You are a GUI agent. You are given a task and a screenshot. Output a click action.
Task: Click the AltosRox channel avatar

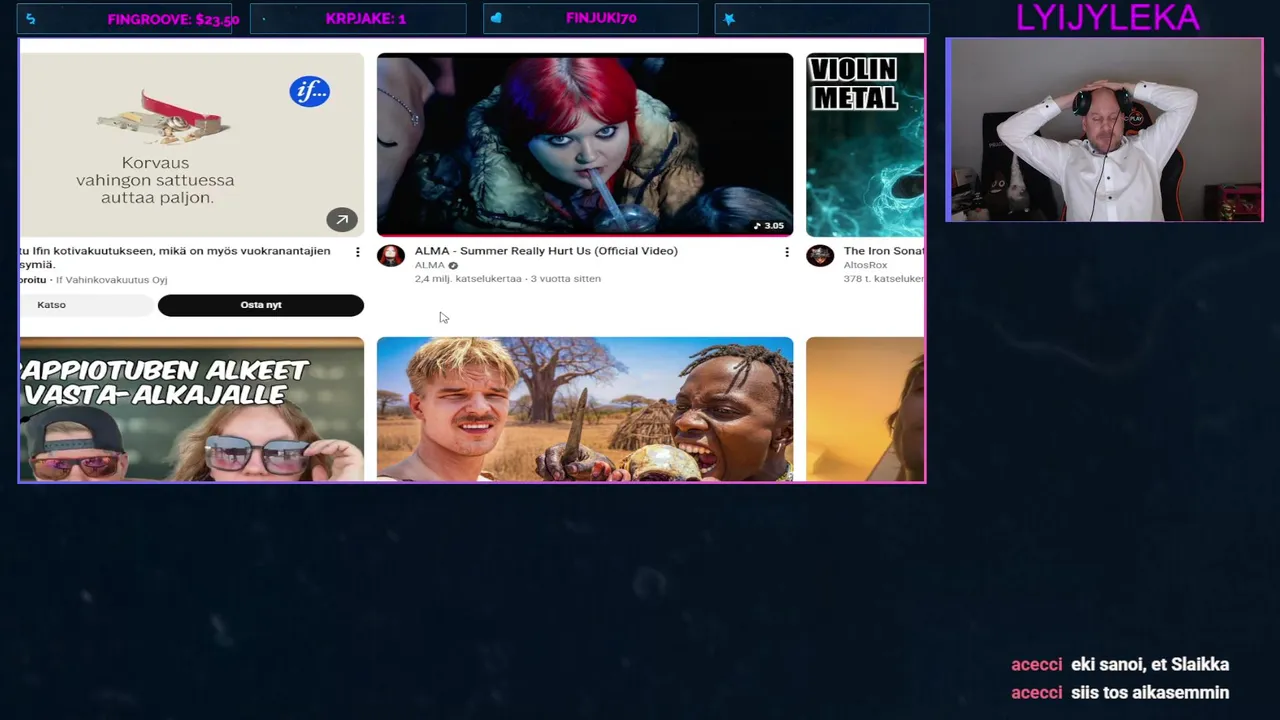[x=820, y=256]
